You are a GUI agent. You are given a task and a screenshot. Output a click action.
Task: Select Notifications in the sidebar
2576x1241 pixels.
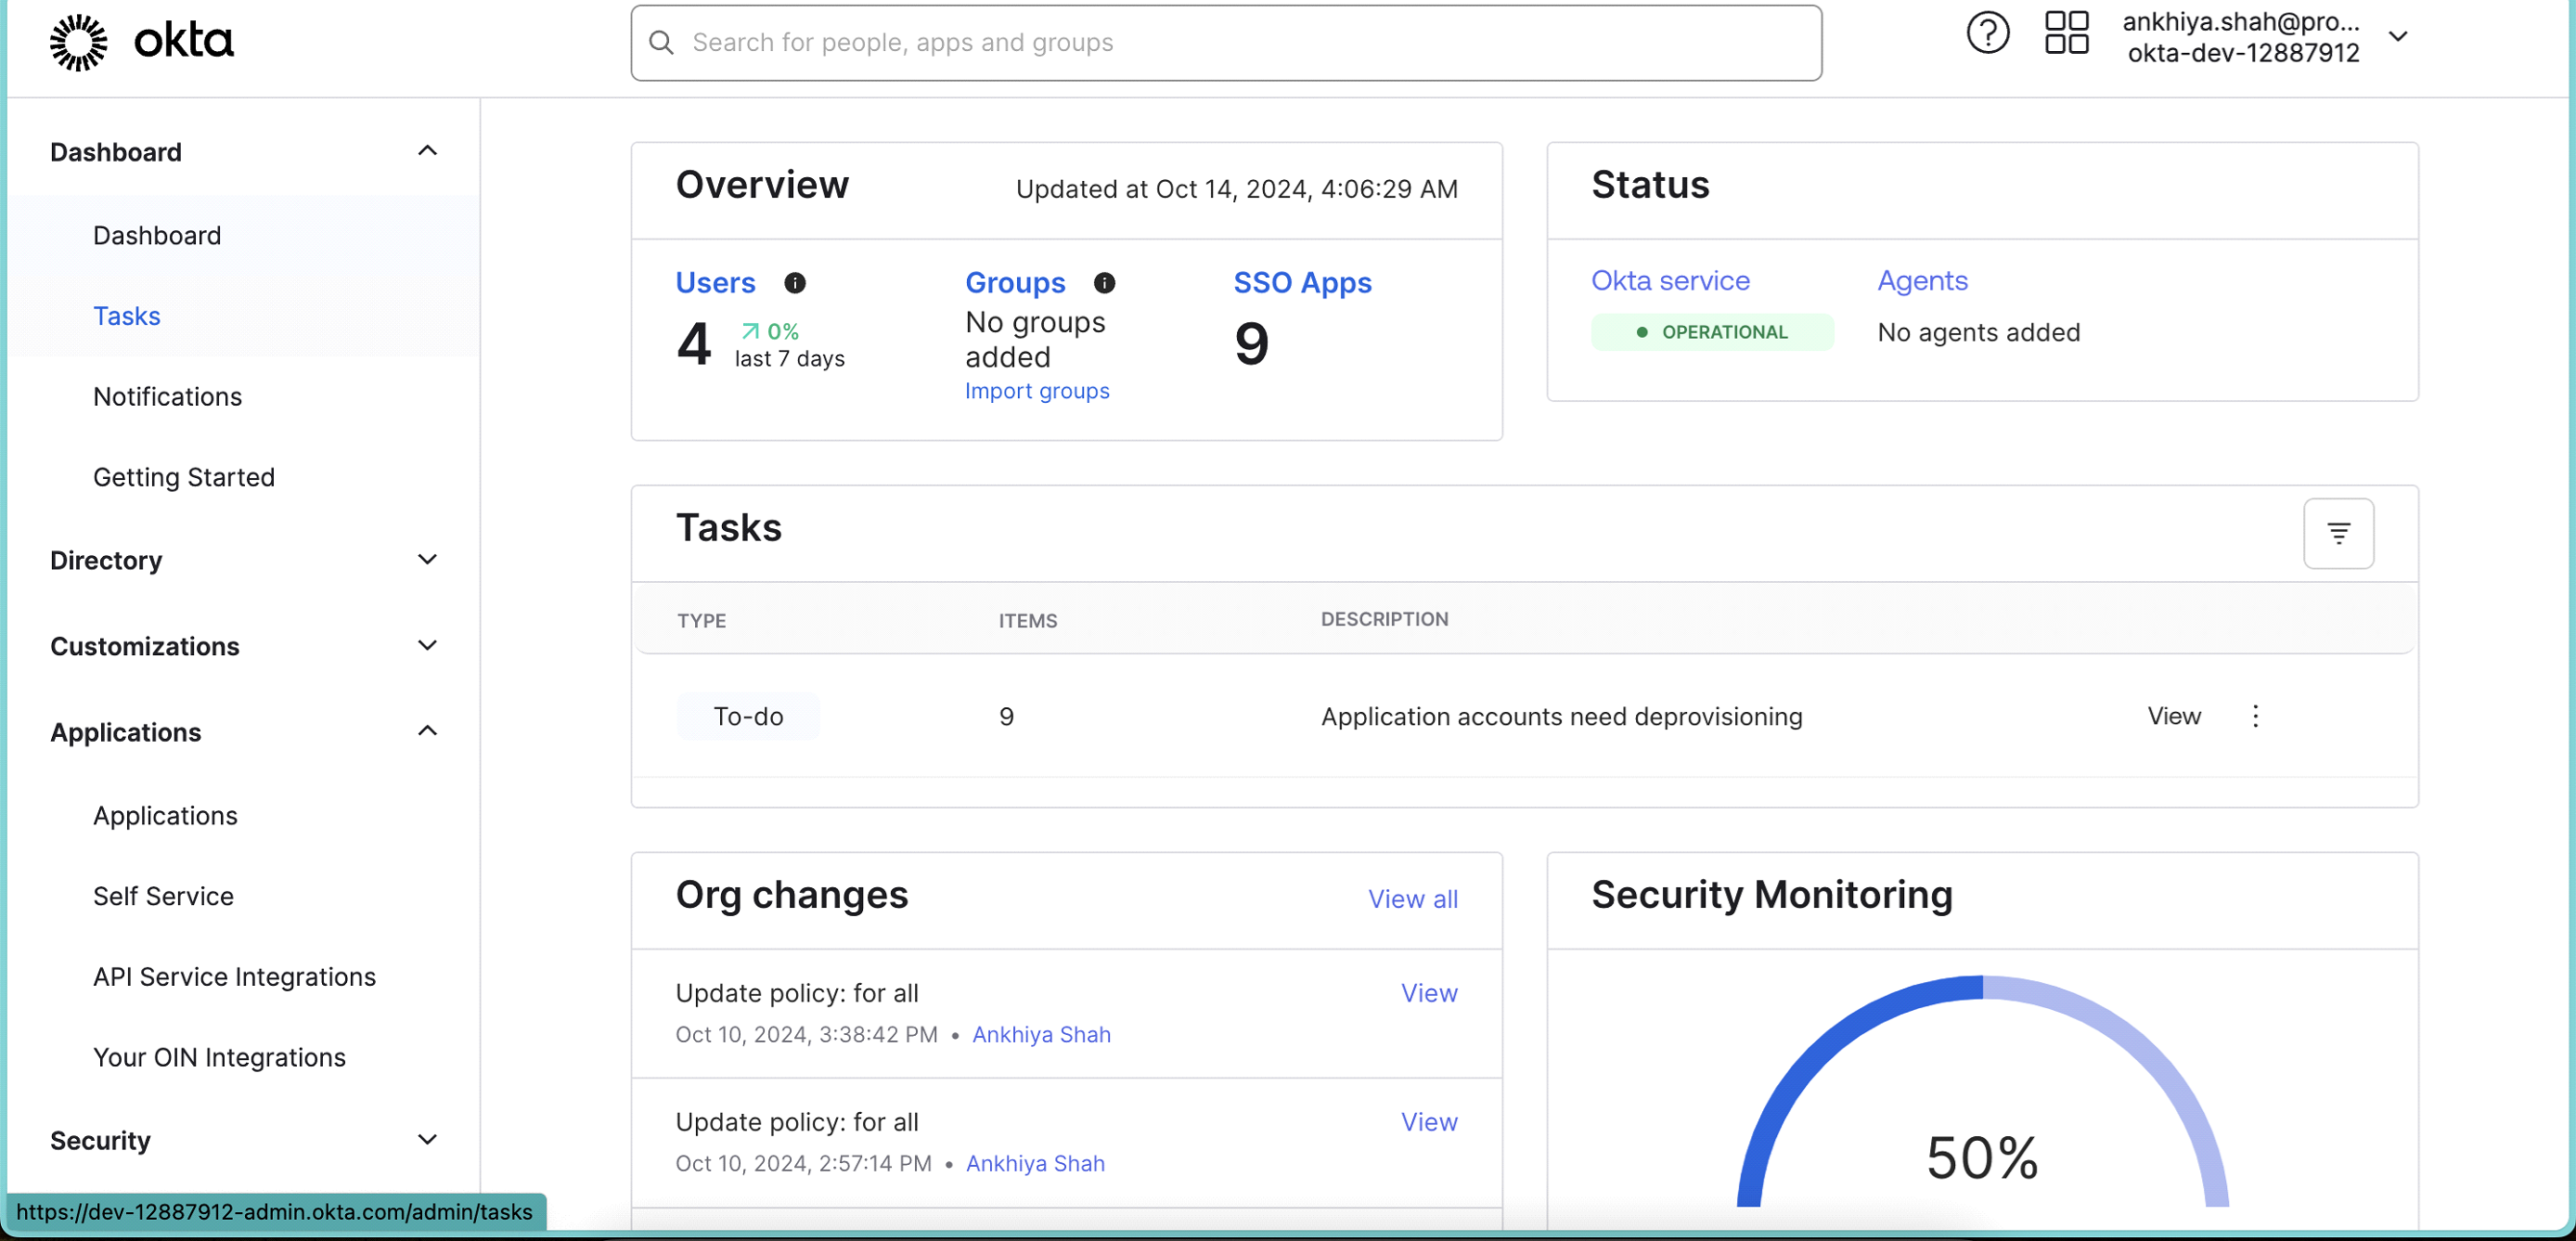pyautogui.click(x=167, y=396)
